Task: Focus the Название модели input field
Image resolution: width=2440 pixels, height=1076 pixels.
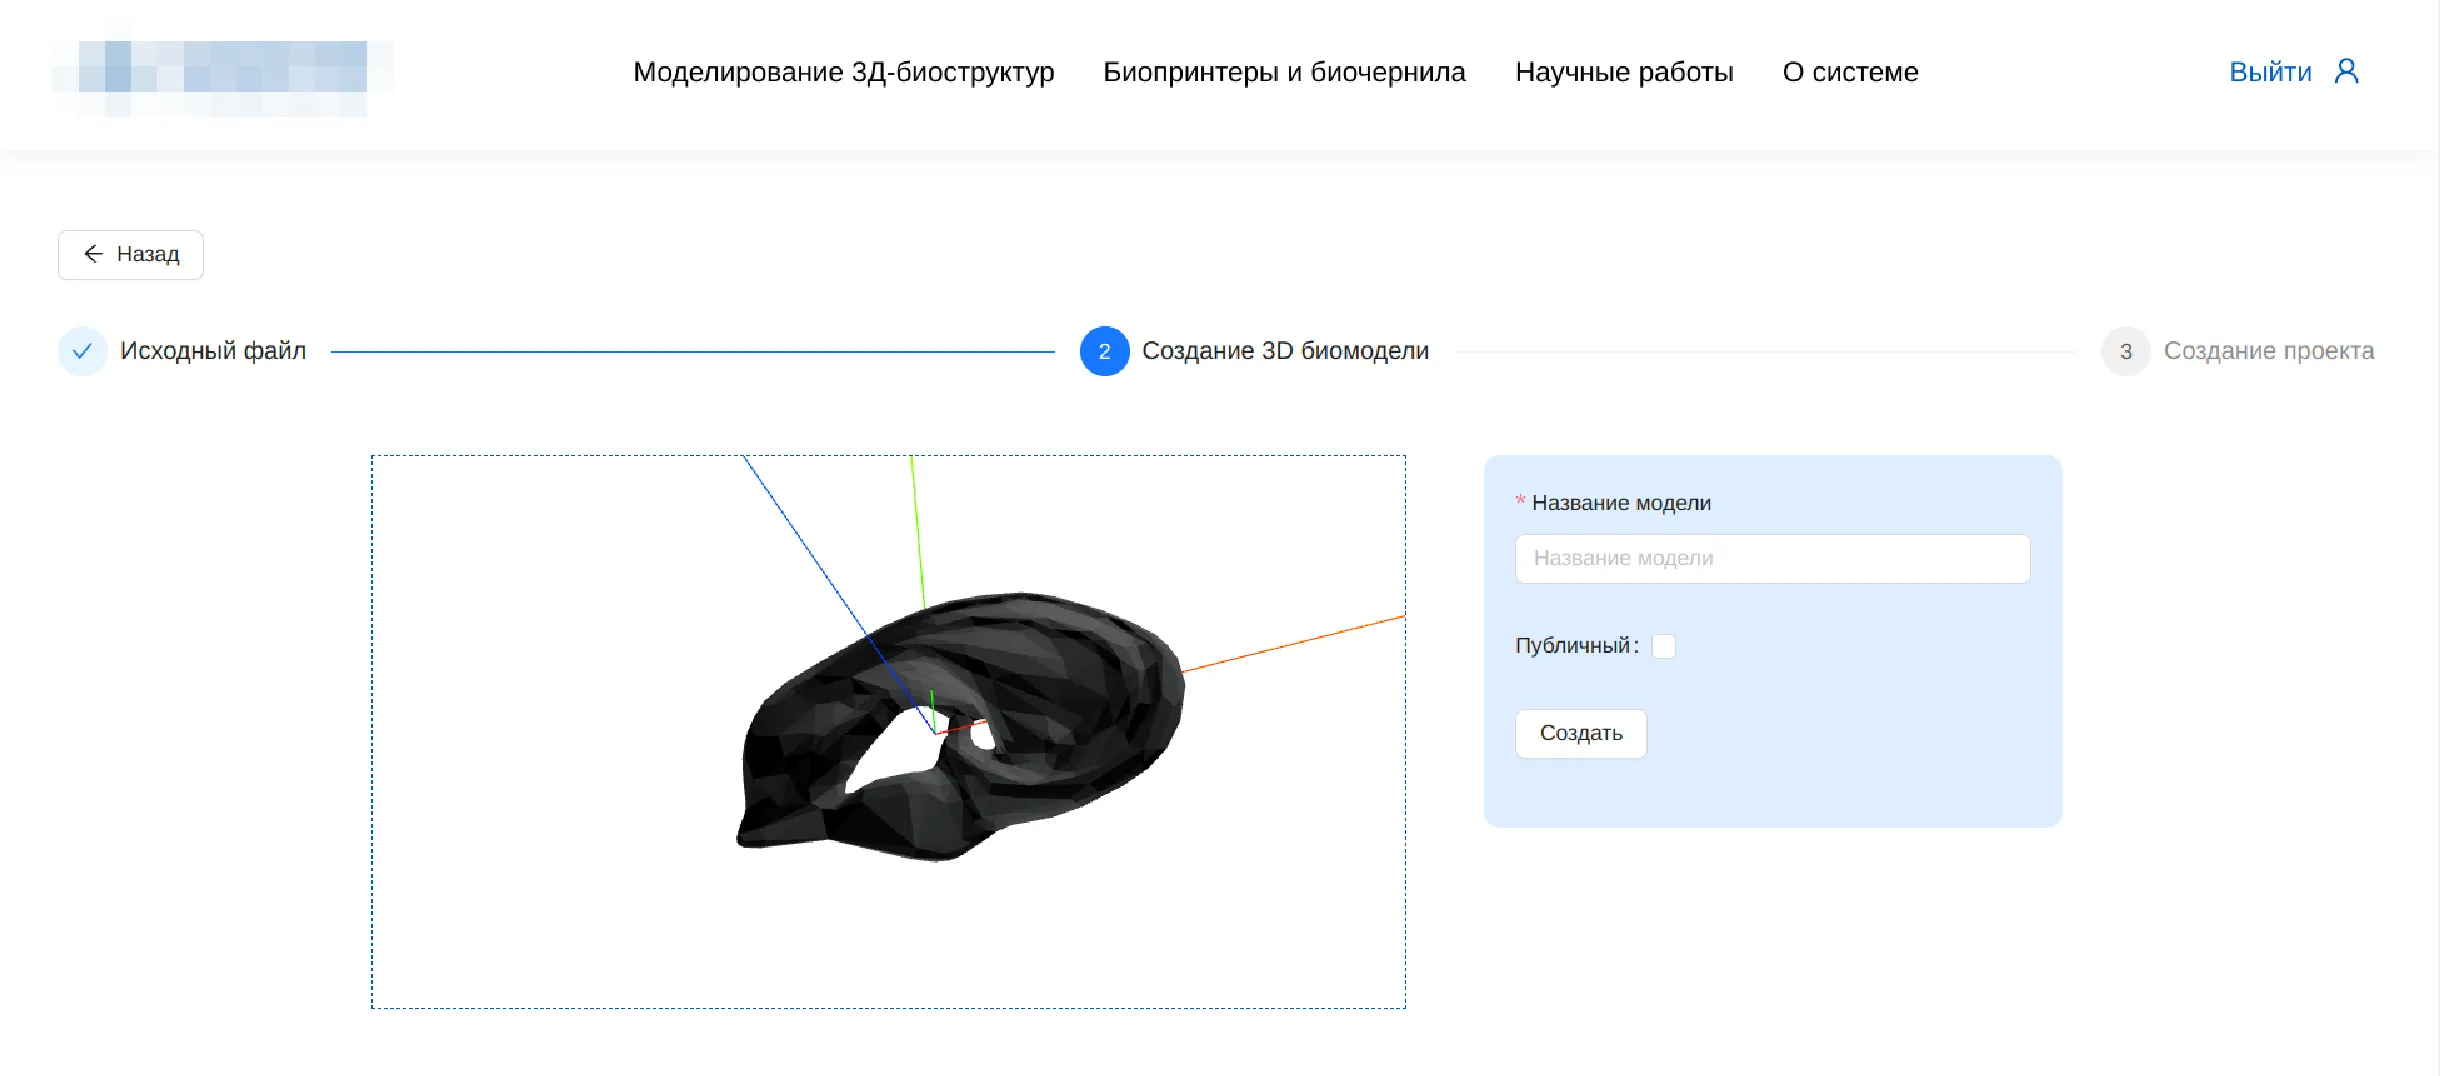Action: (x=1772, y=558)
